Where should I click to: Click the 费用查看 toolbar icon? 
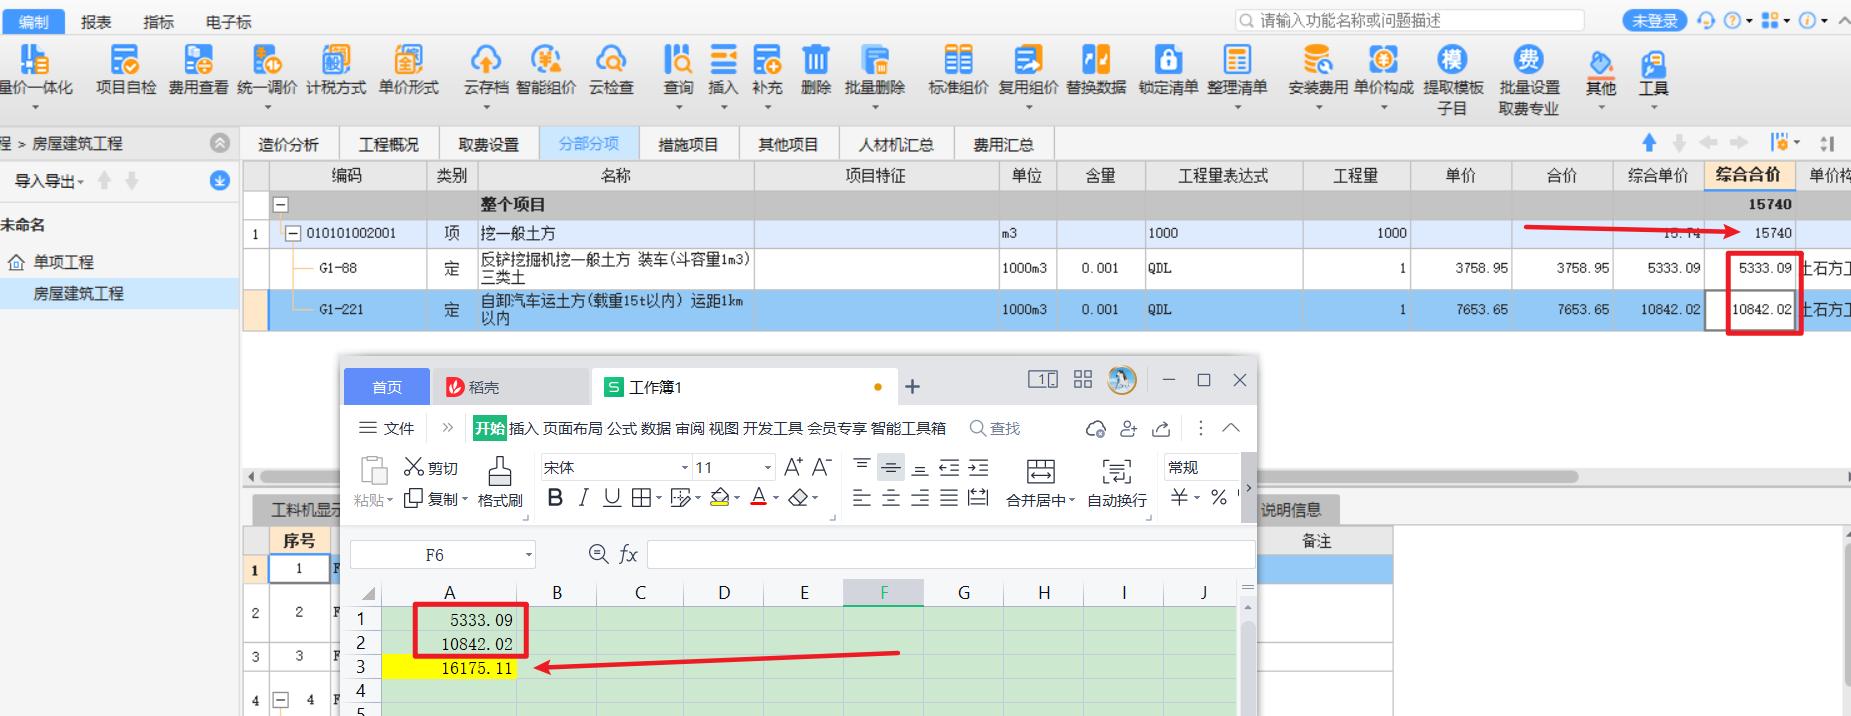(x=198, y=70)
